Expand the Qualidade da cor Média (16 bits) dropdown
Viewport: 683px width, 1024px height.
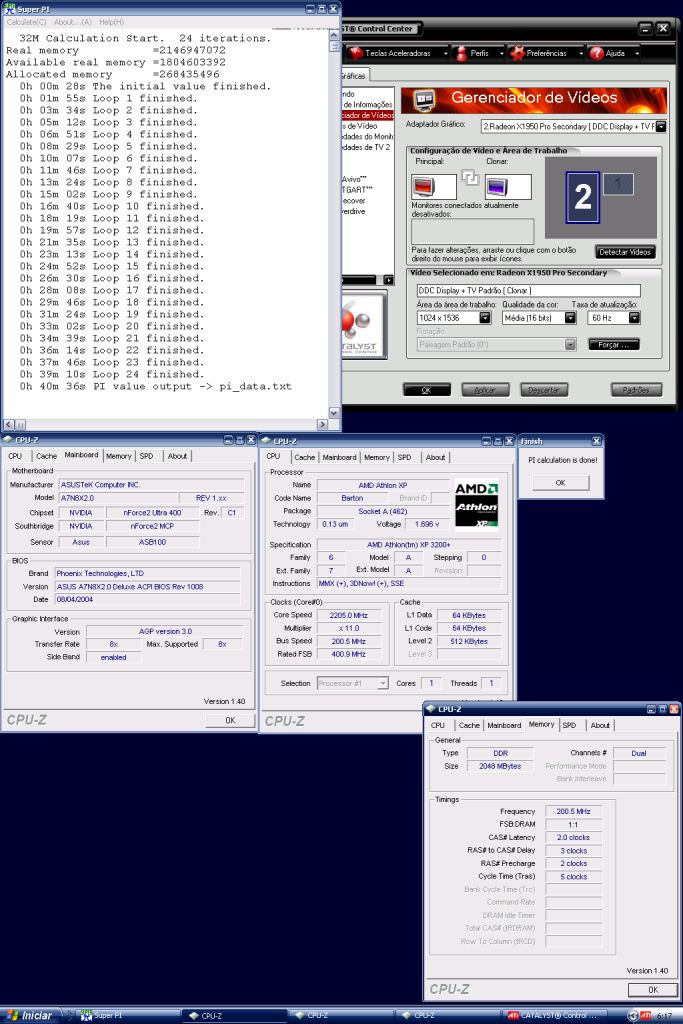click(x=571, y=318)
